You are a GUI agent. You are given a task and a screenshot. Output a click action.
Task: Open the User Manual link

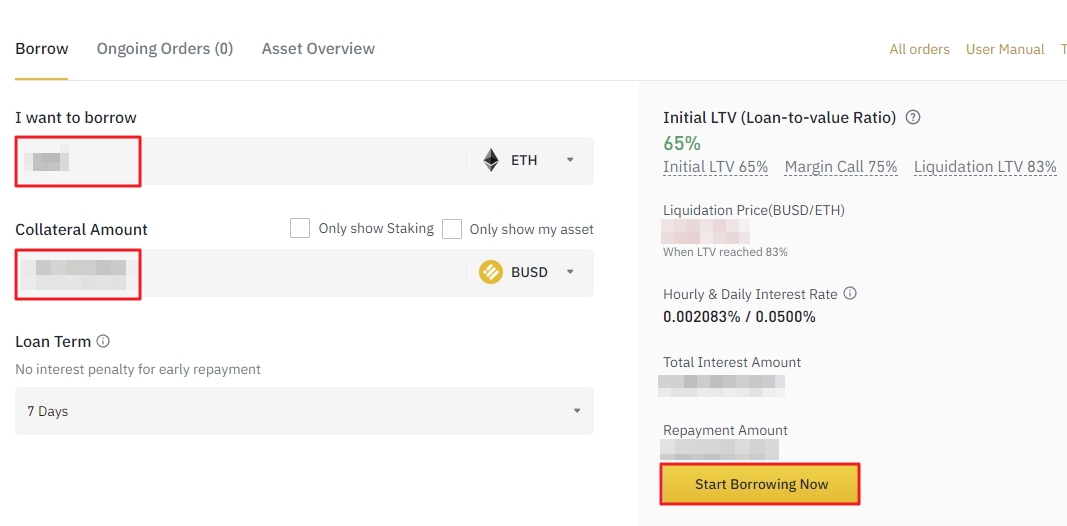point(1005,49)
